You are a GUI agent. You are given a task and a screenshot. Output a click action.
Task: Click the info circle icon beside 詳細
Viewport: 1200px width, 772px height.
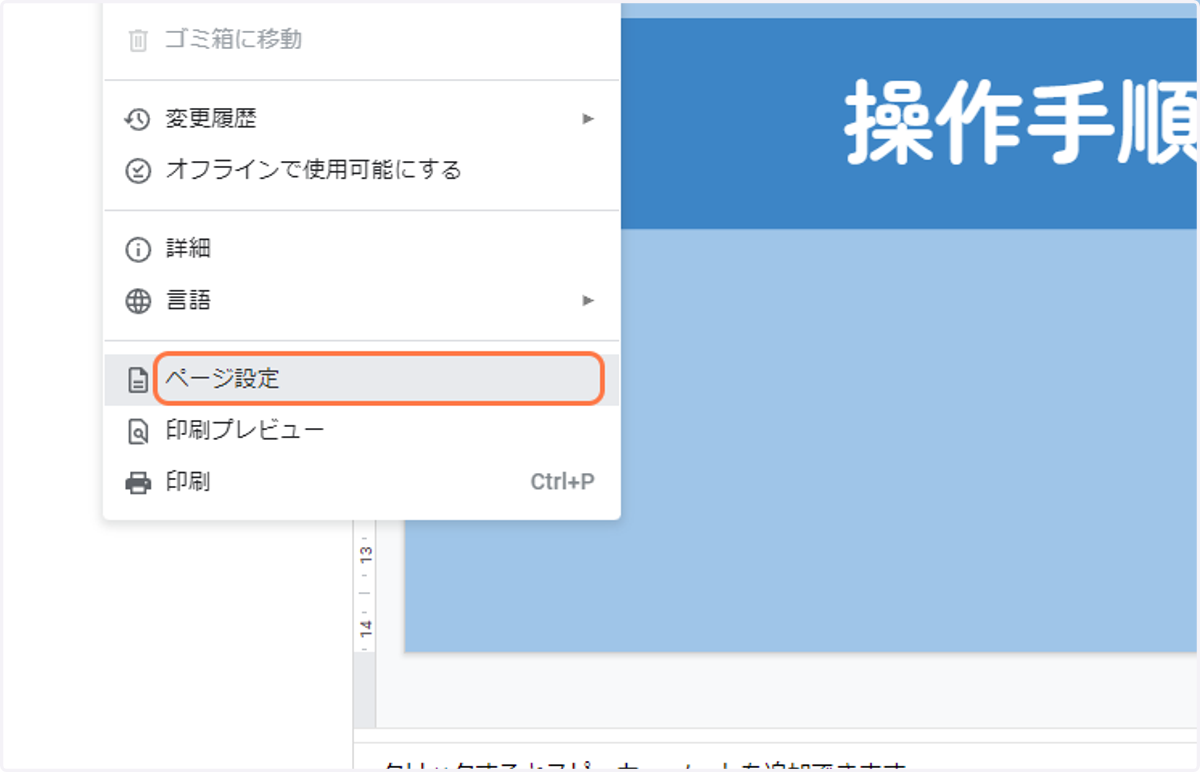point(137,249)
